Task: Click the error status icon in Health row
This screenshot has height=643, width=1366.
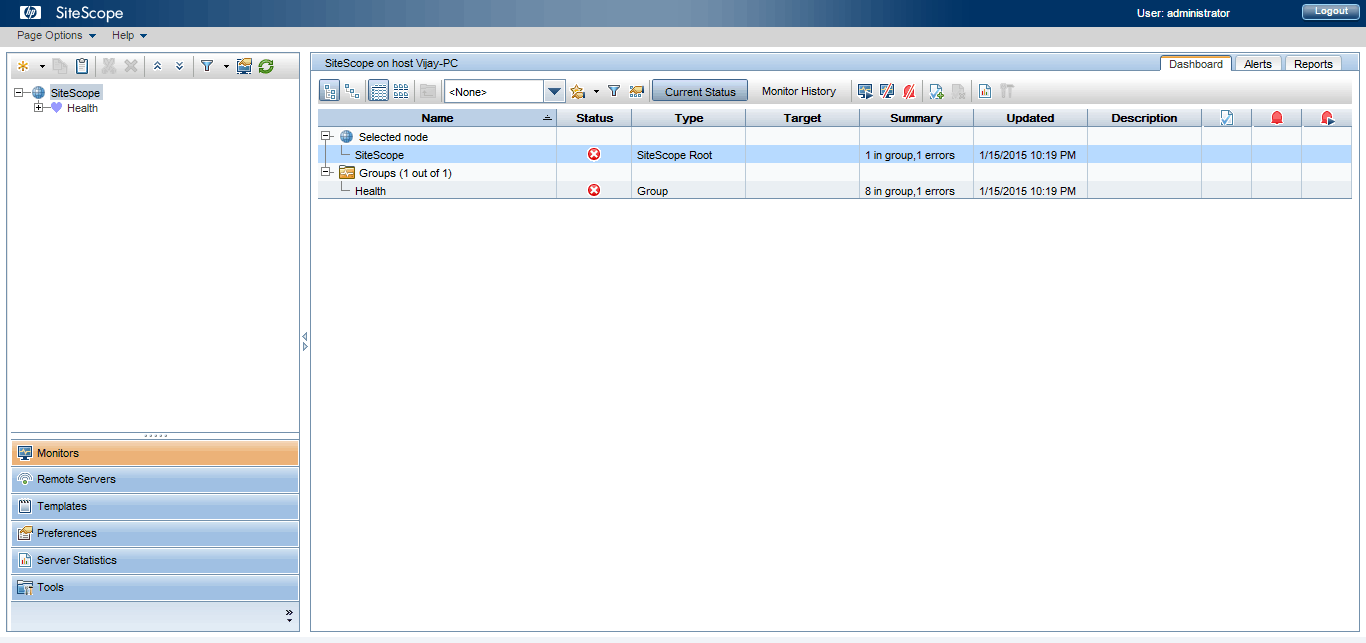Action: [594, 190]
